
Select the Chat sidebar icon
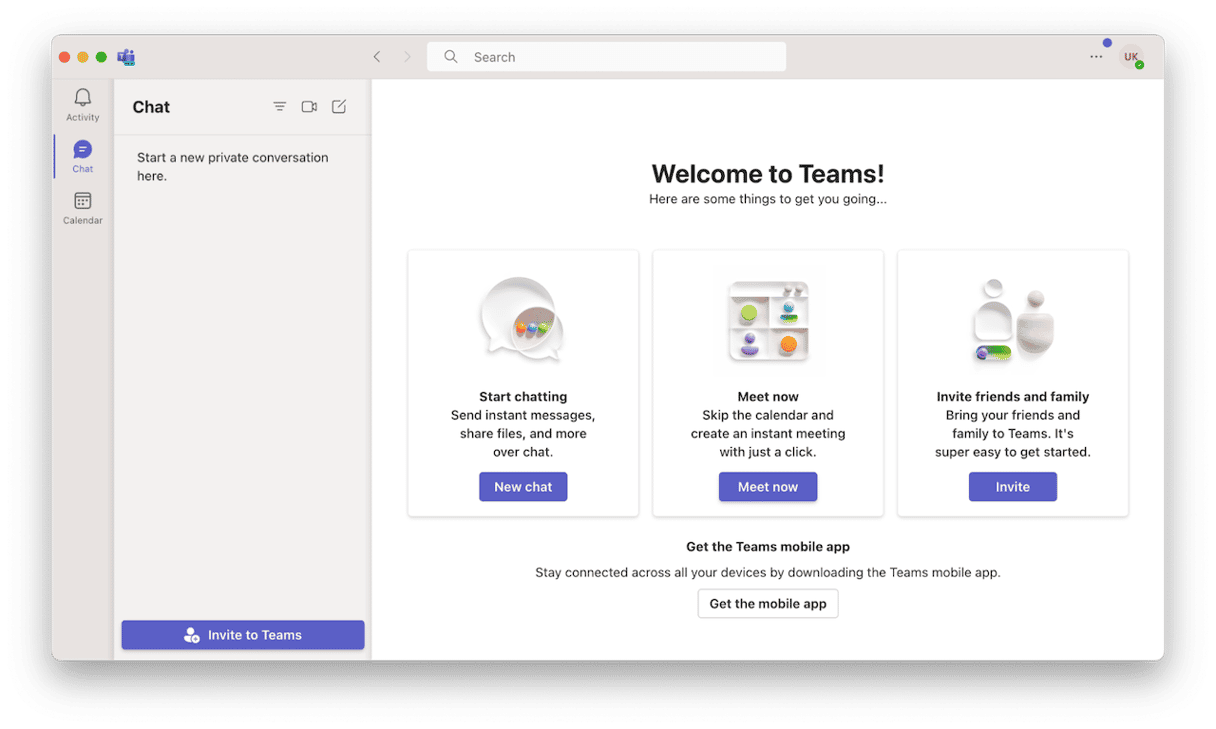coord(83,150)
